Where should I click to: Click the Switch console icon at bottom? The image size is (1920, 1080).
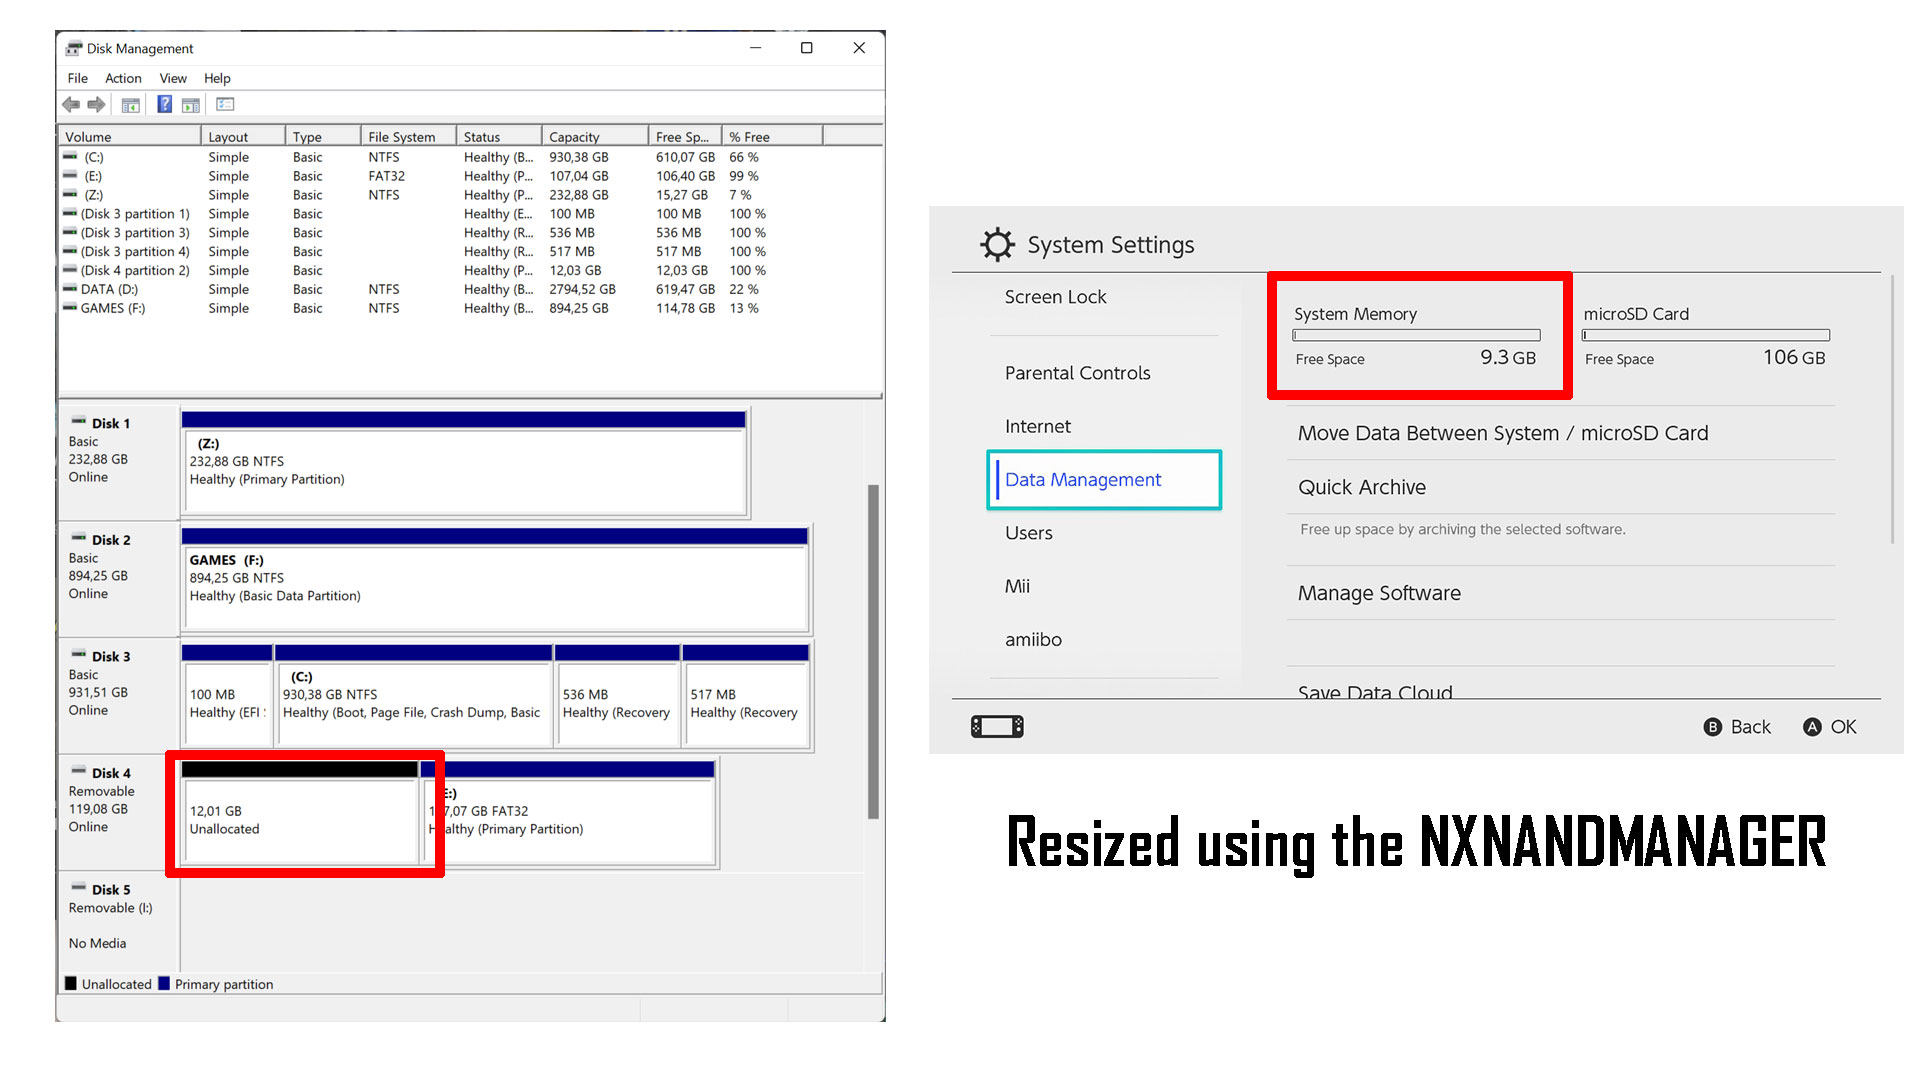coord(997,726)
